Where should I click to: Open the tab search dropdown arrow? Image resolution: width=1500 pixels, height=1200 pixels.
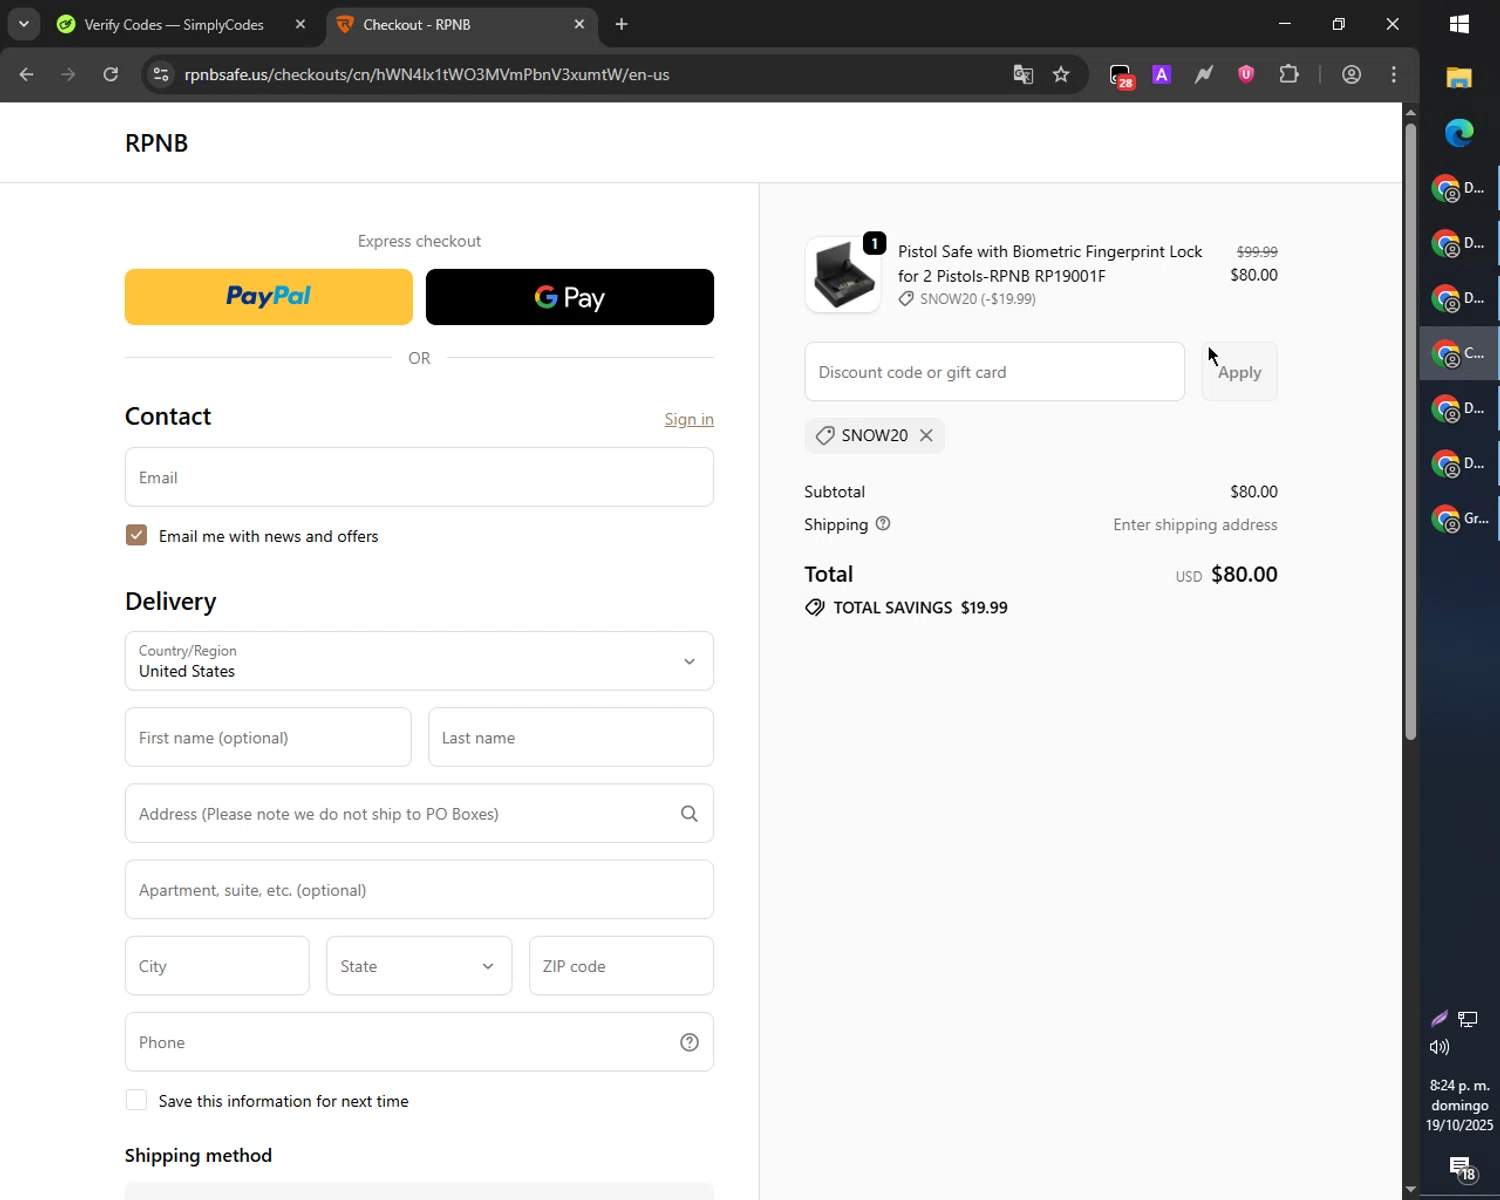point(23,24)
